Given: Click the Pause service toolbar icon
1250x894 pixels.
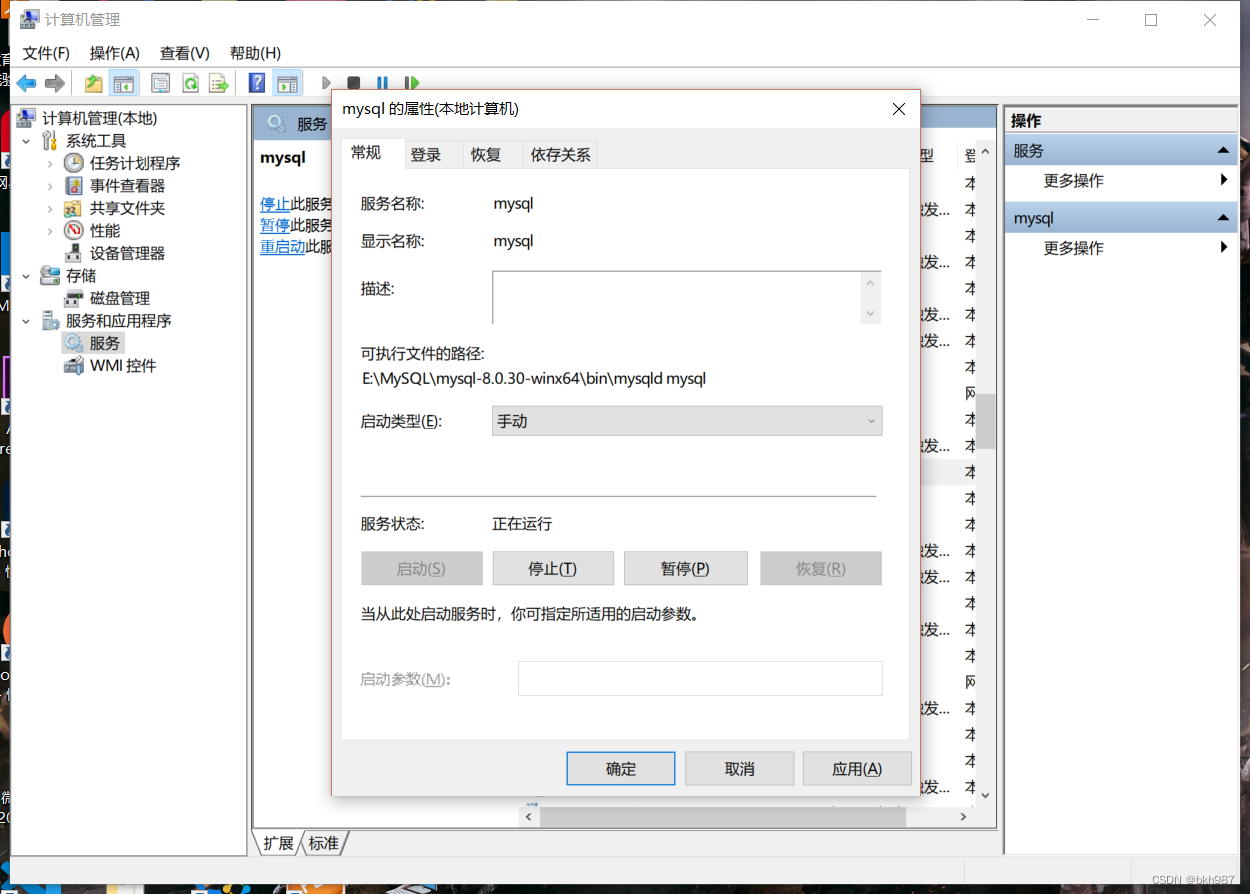Looking at the screenshot, I should point(382,83).
